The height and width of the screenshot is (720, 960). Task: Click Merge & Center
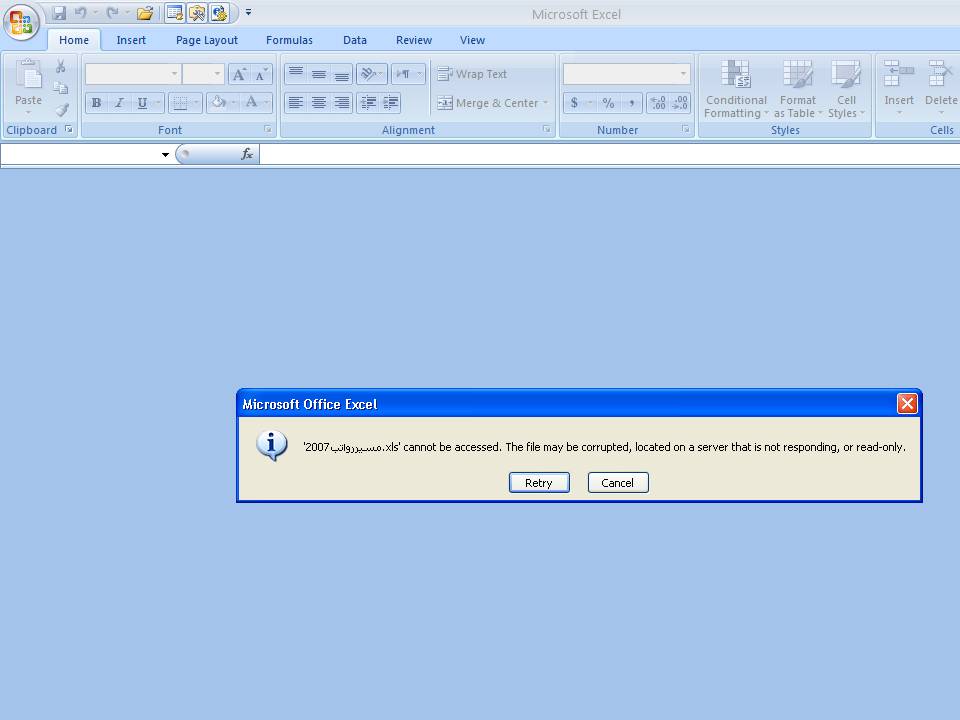pyautogui.click(x=488, y=103)
